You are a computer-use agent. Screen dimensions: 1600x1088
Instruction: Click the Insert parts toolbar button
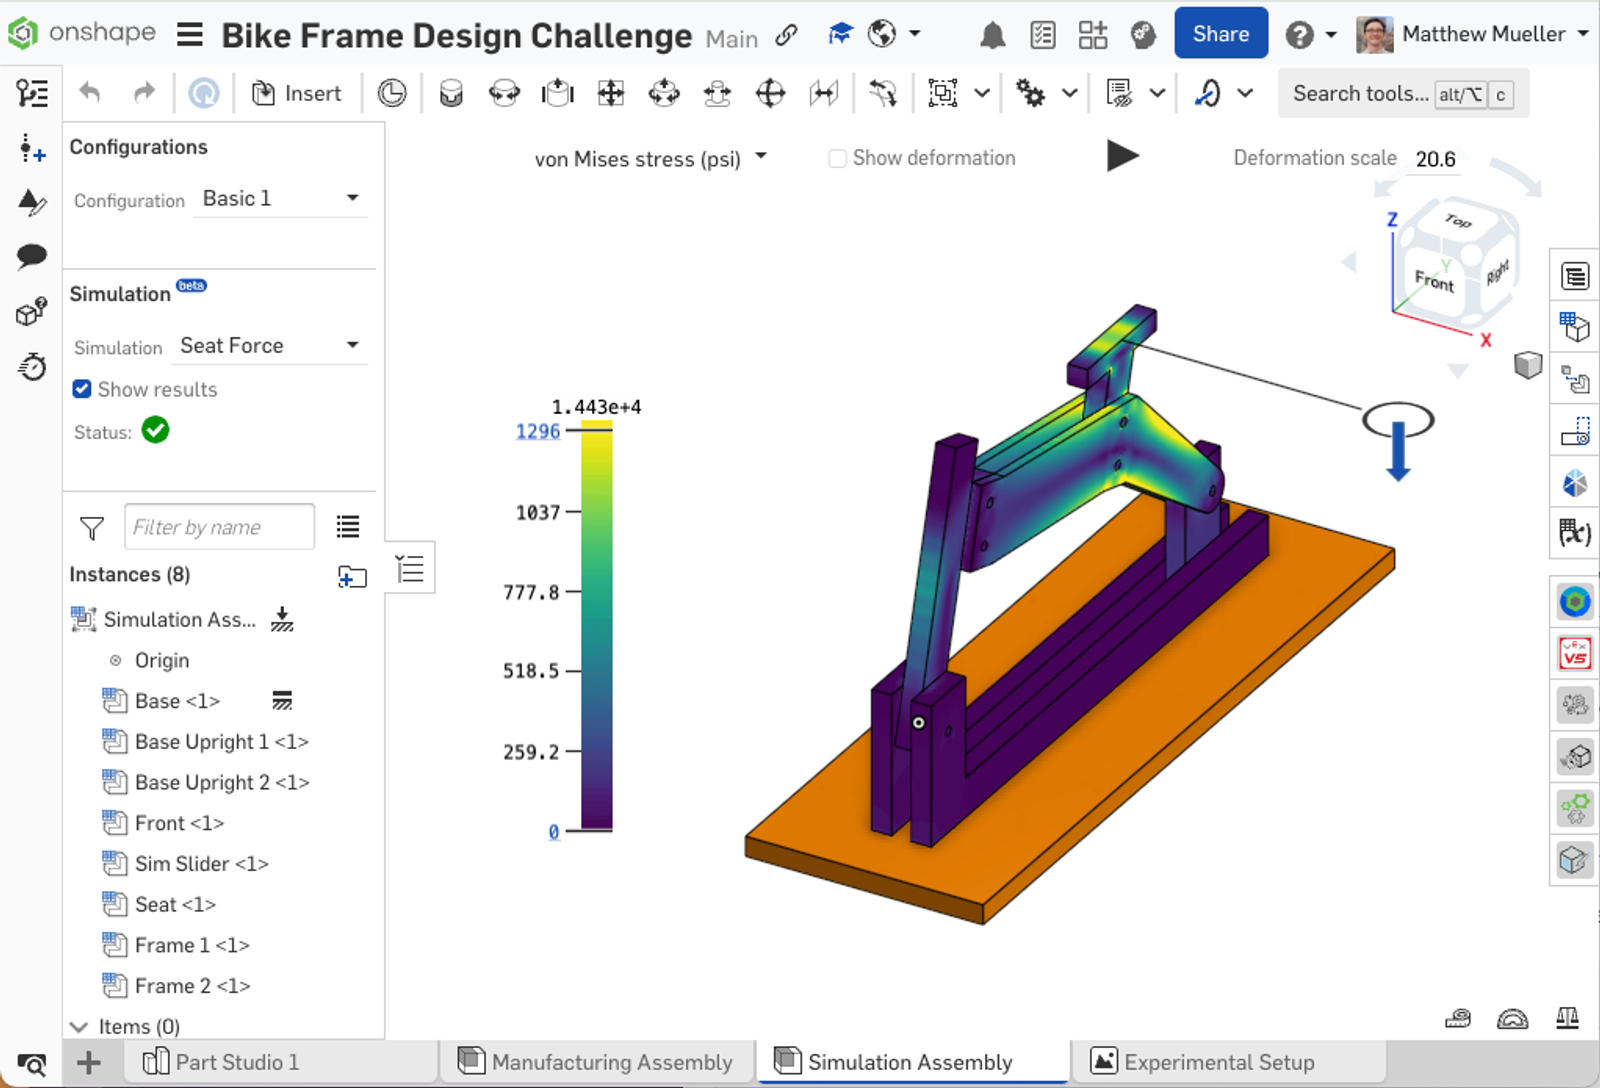coord(296,94)
